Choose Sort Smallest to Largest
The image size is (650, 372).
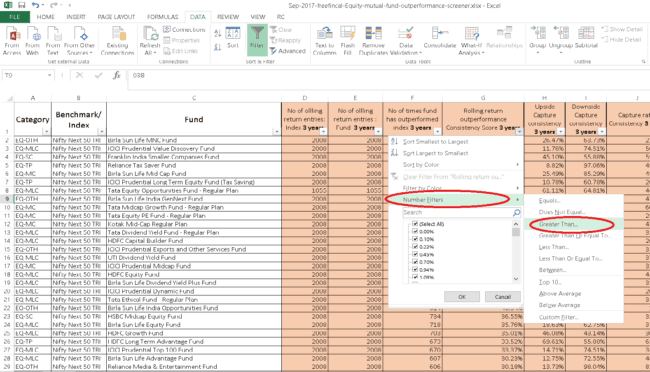coord(456,141)
